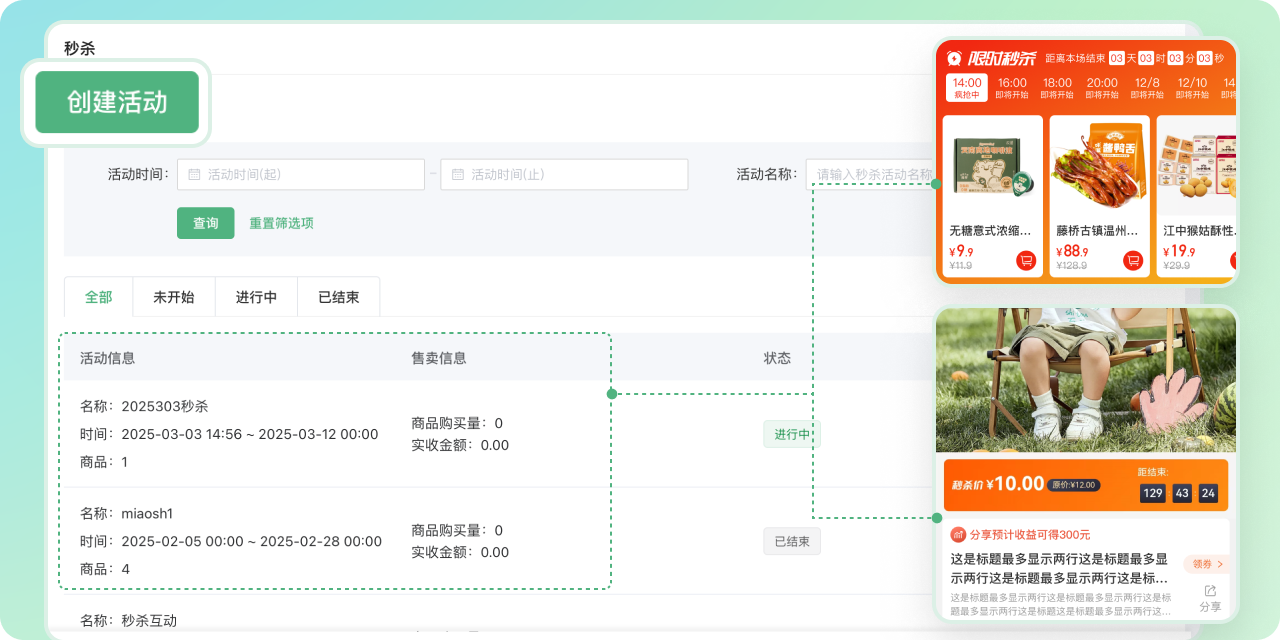Focus the 活动名称 name input field
This screenshot has width=1280, height=640.
870,174
